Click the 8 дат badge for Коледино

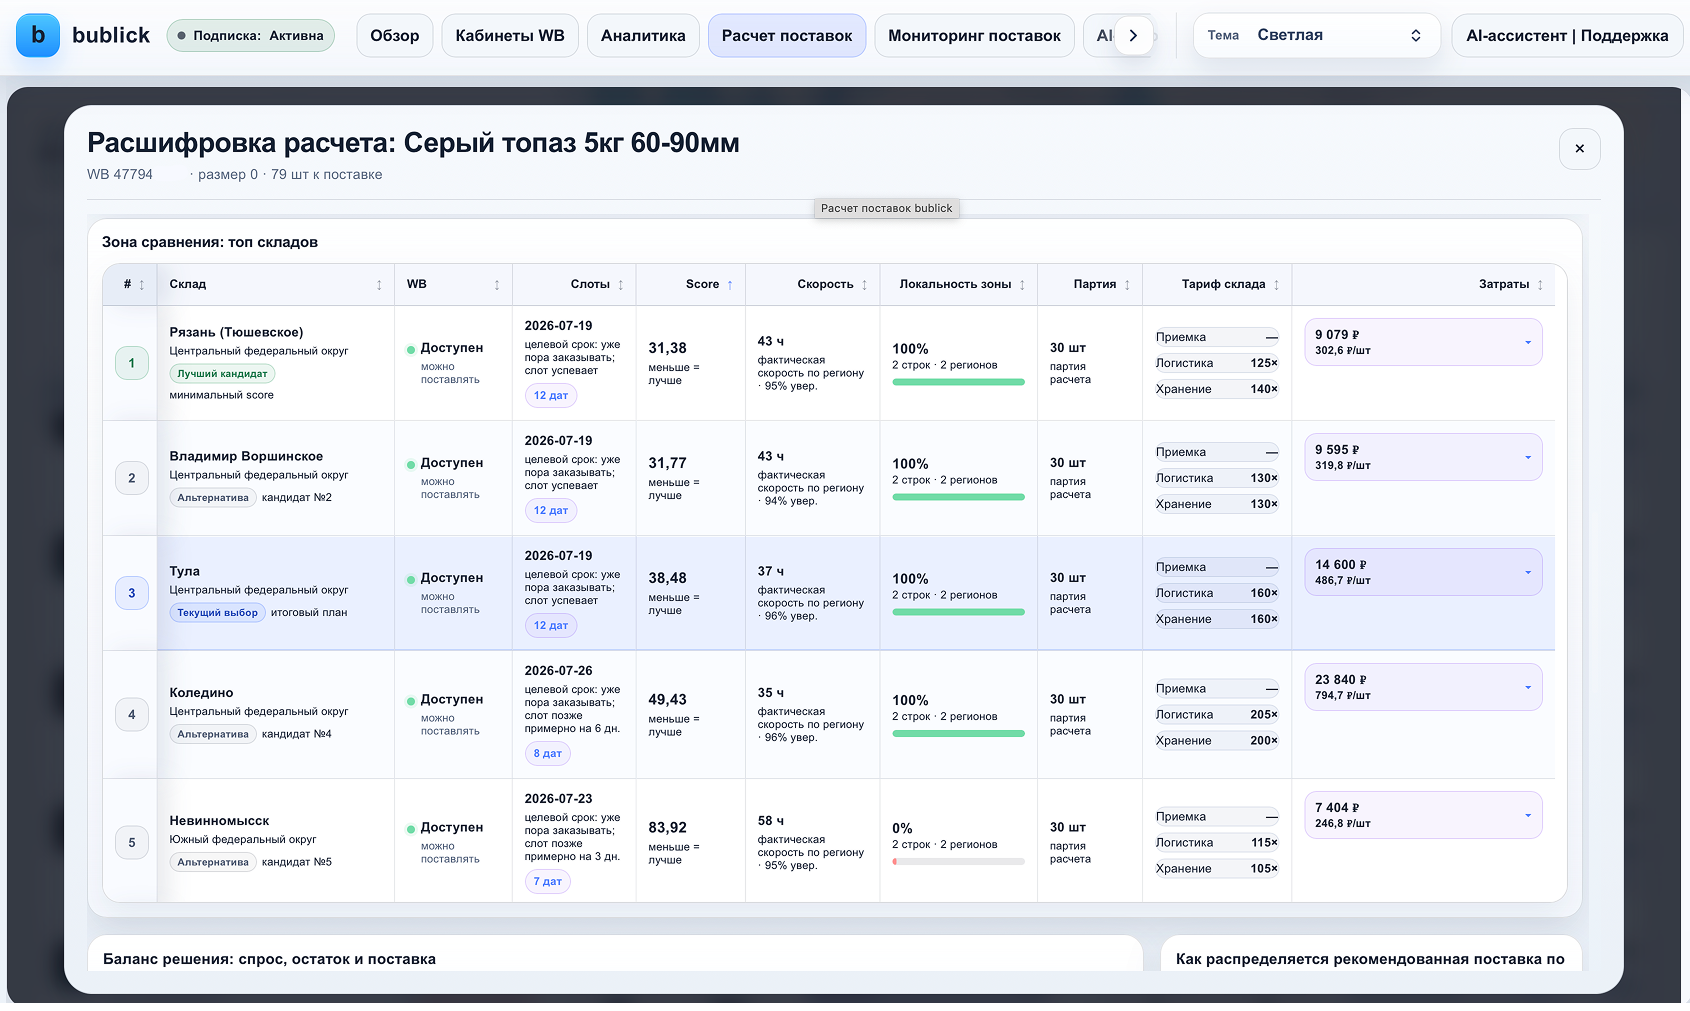(x=547, y=754)
